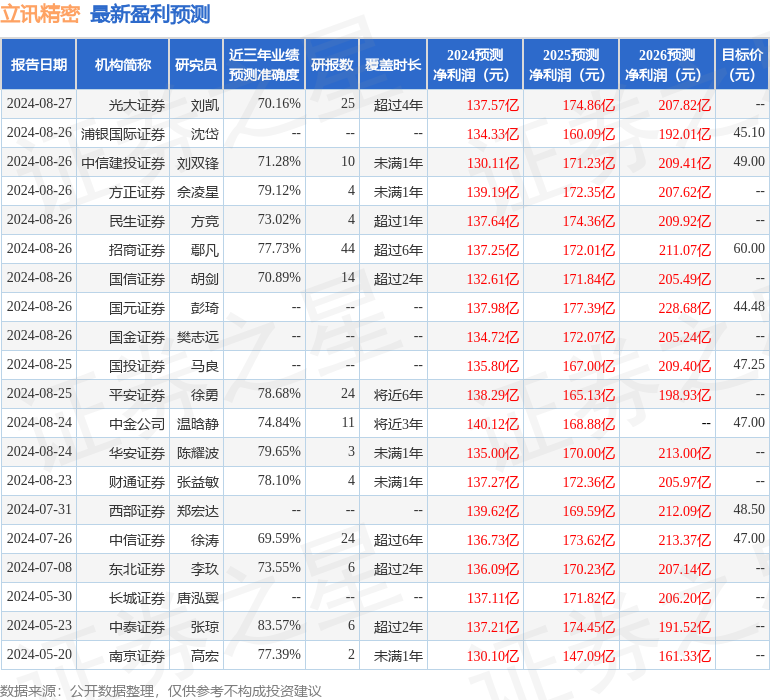Click the target price 60.00
This screenshot has height=700, width=770.
tap(749, 249)
